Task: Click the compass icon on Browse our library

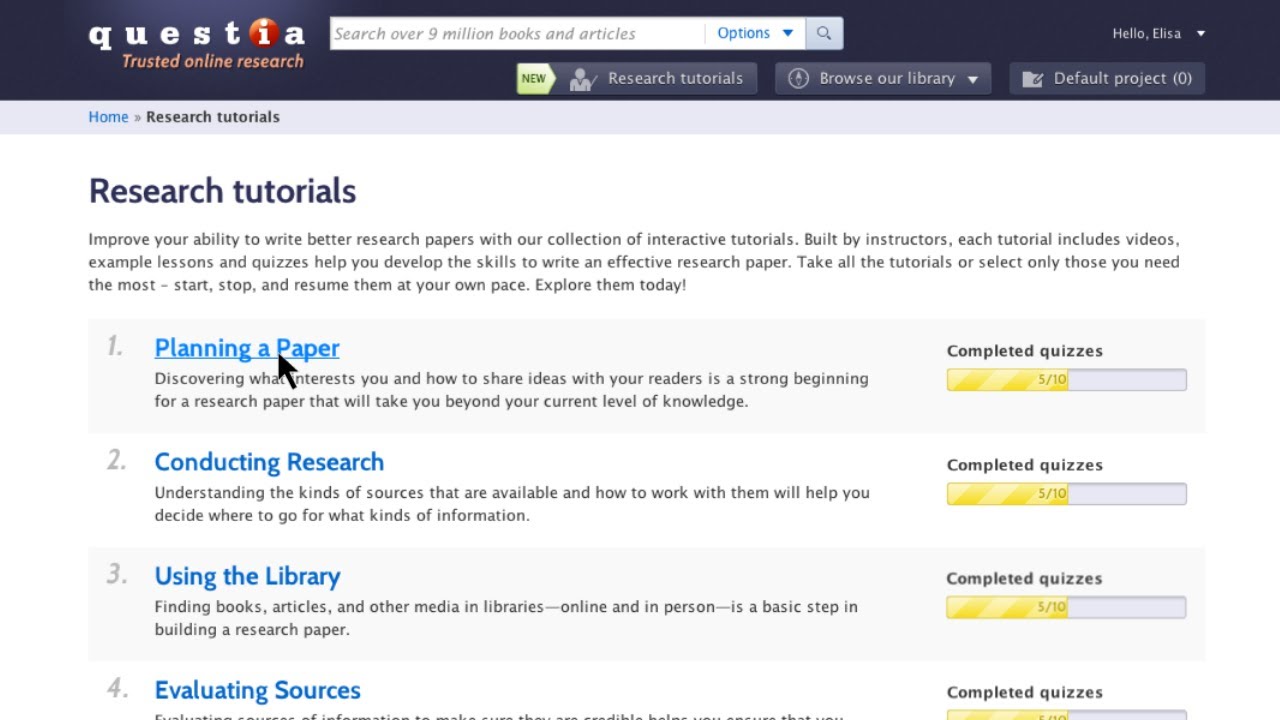Action: point(798,78)
